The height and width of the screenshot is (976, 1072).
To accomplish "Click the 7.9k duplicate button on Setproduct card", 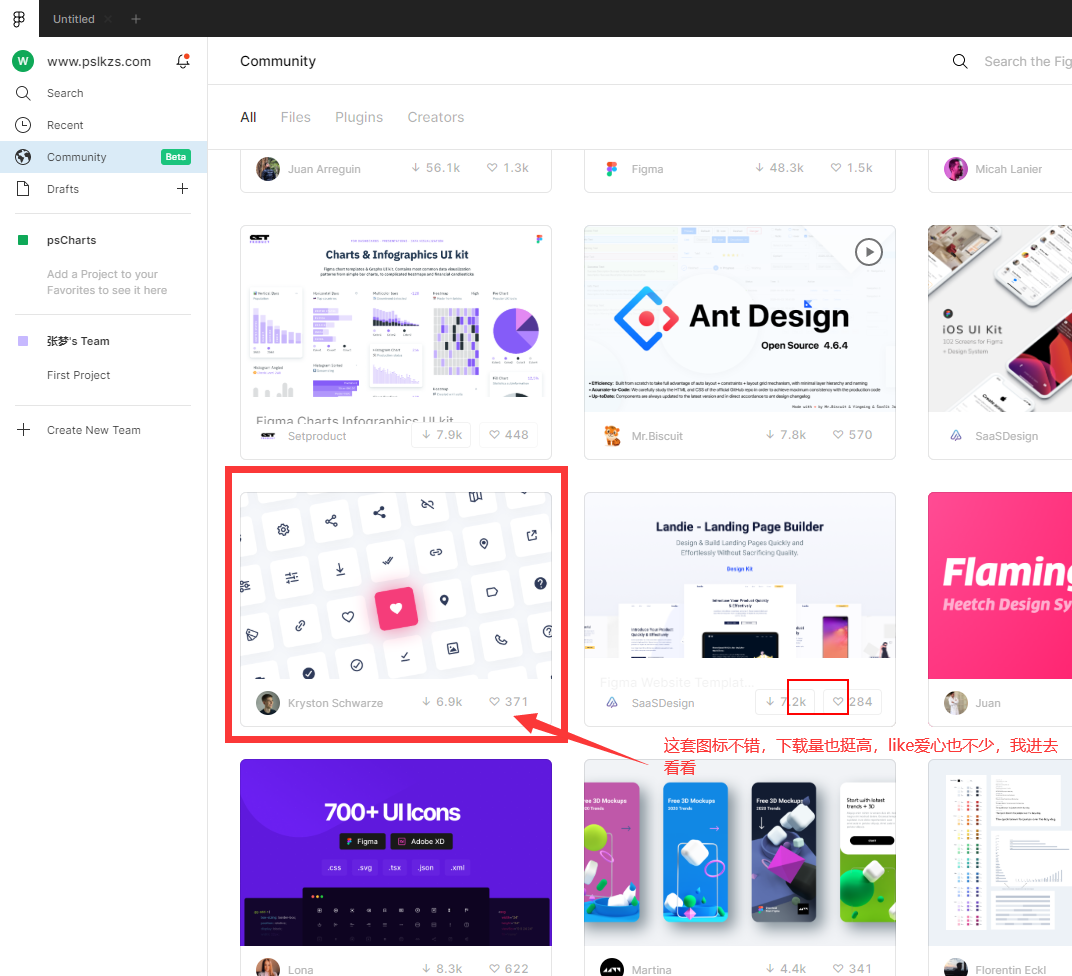I will pyautogui.click(x=442, y=435).
